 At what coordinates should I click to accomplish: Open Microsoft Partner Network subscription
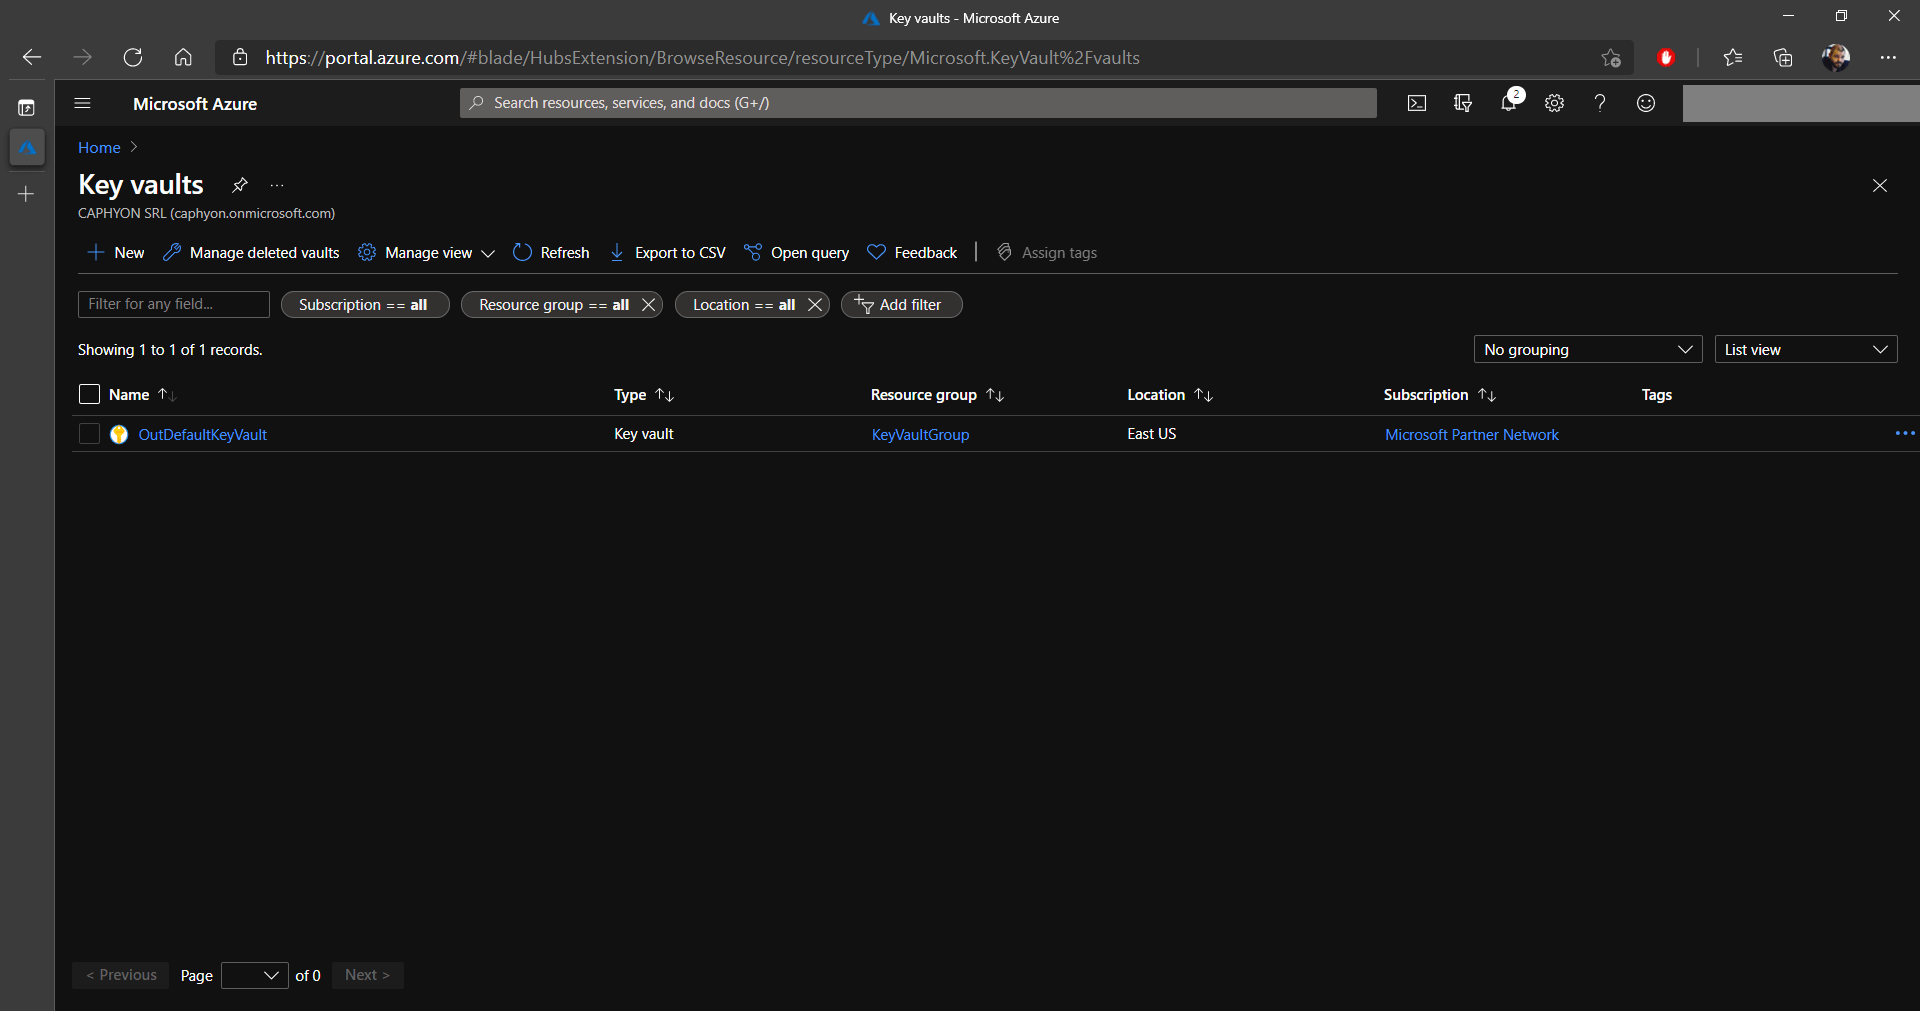(1471, 435)
